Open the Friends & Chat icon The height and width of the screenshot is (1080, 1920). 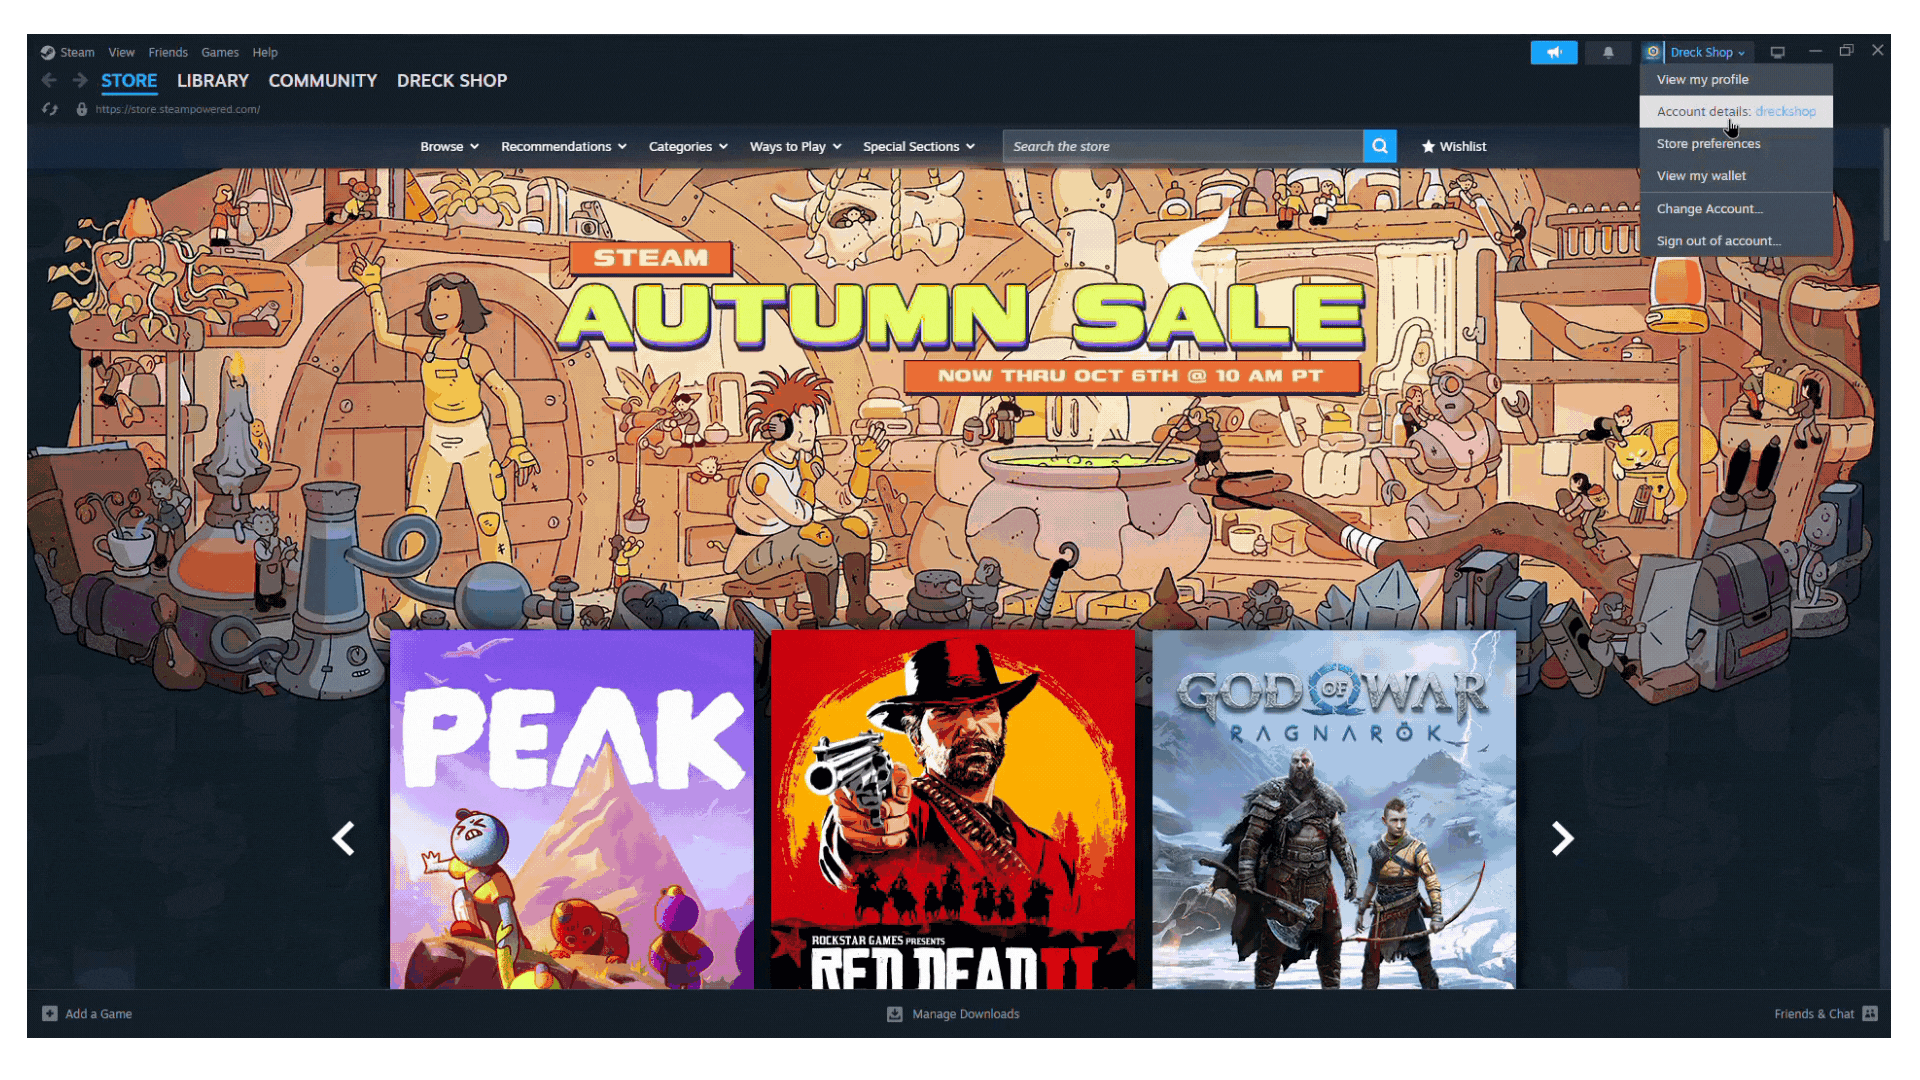[x=1870, y=1013]
